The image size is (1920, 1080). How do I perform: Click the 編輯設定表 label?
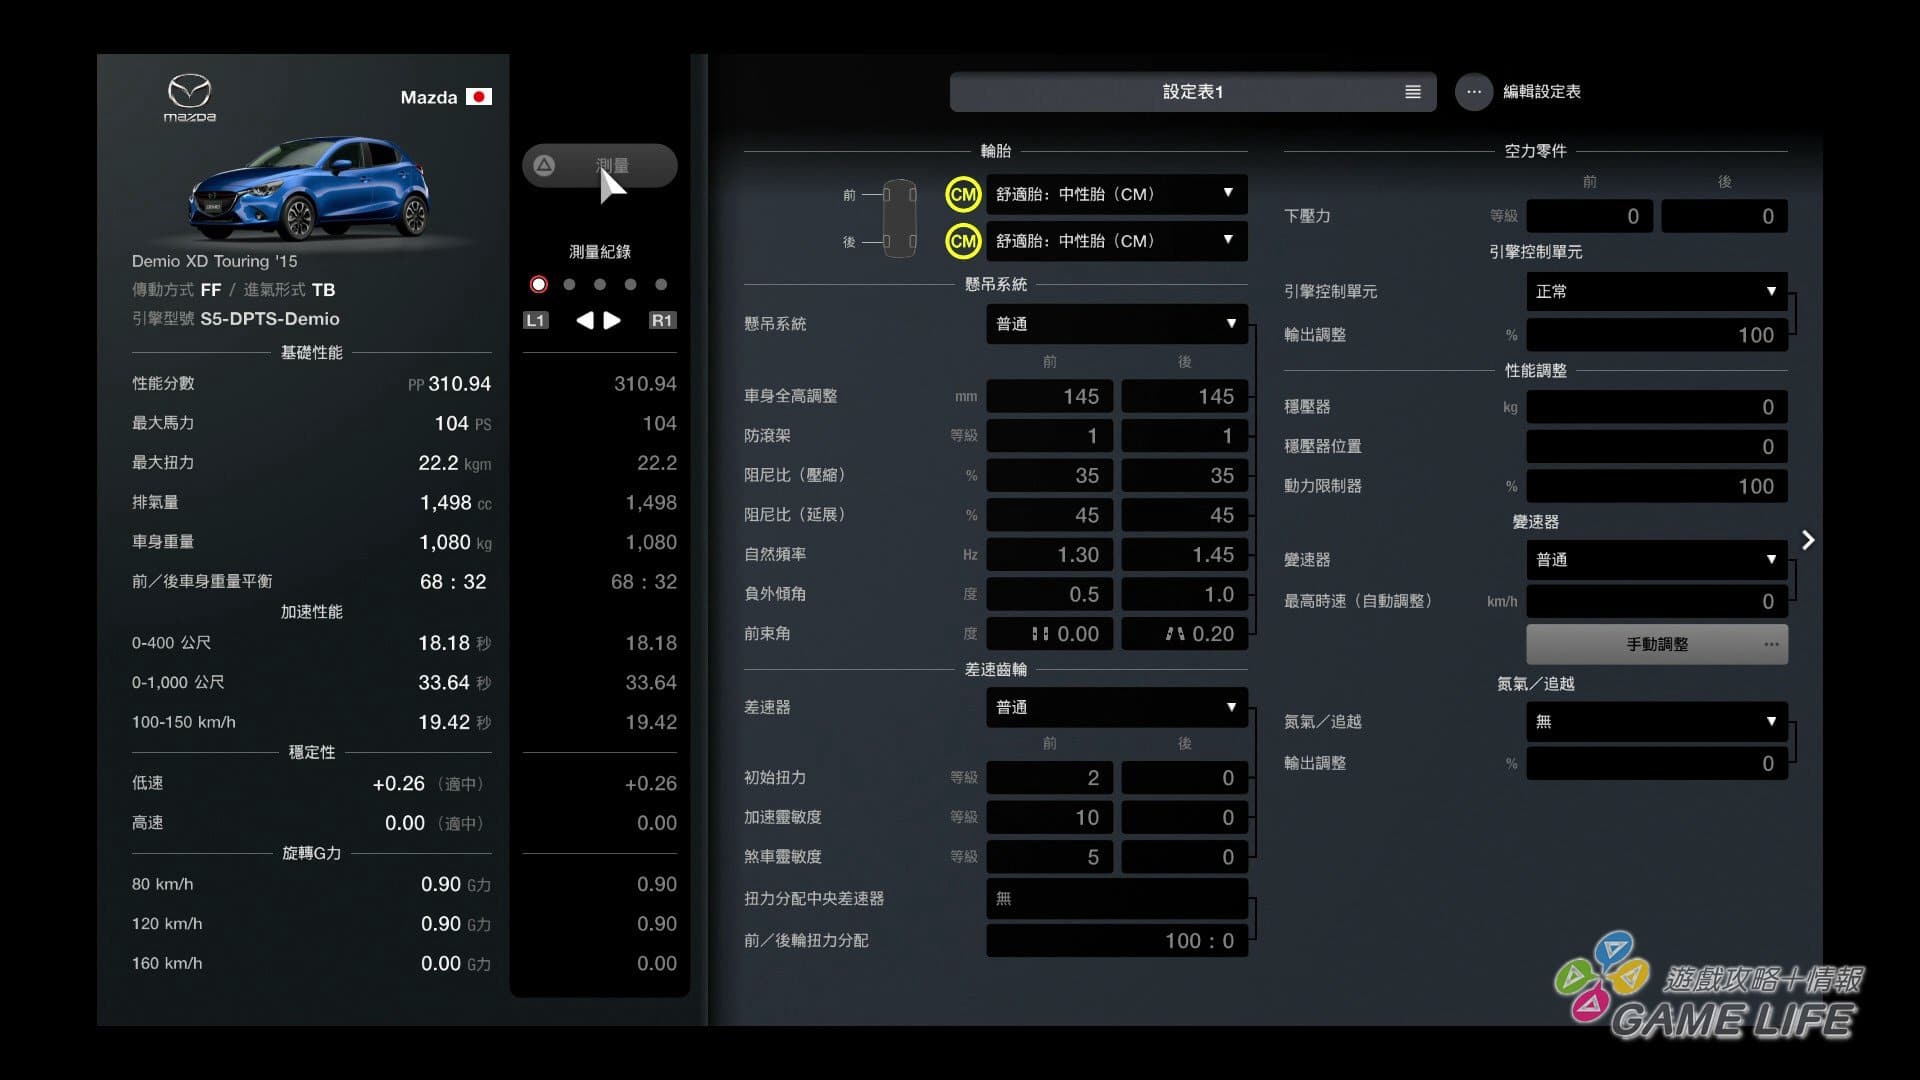click(x=1541, y=92)
